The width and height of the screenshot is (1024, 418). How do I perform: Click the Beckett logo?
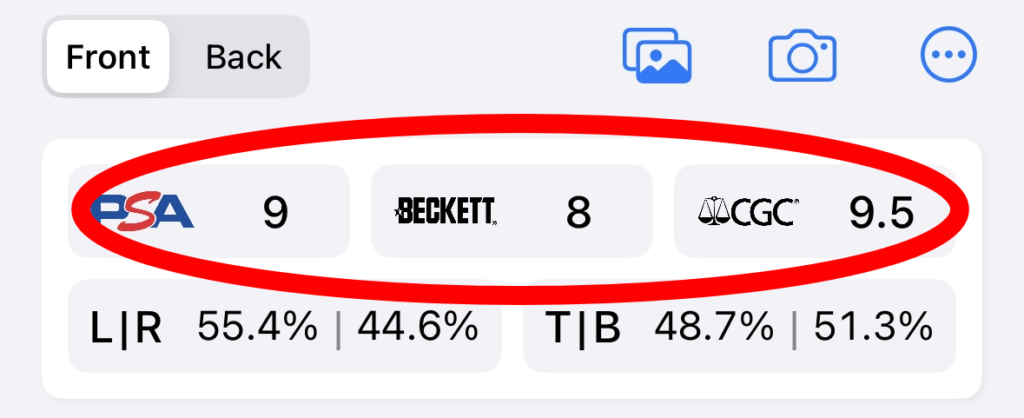tap(445, 212)
